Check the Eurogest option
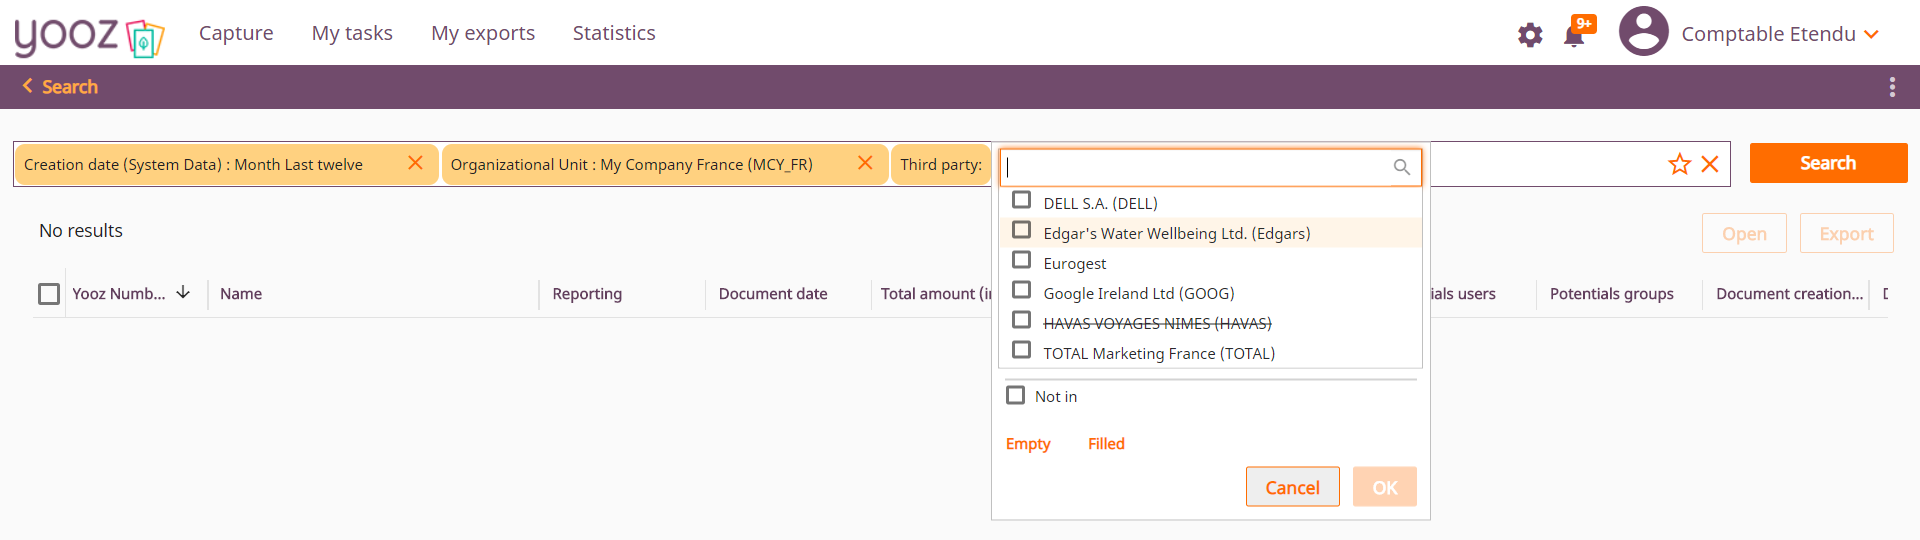 1021,260
